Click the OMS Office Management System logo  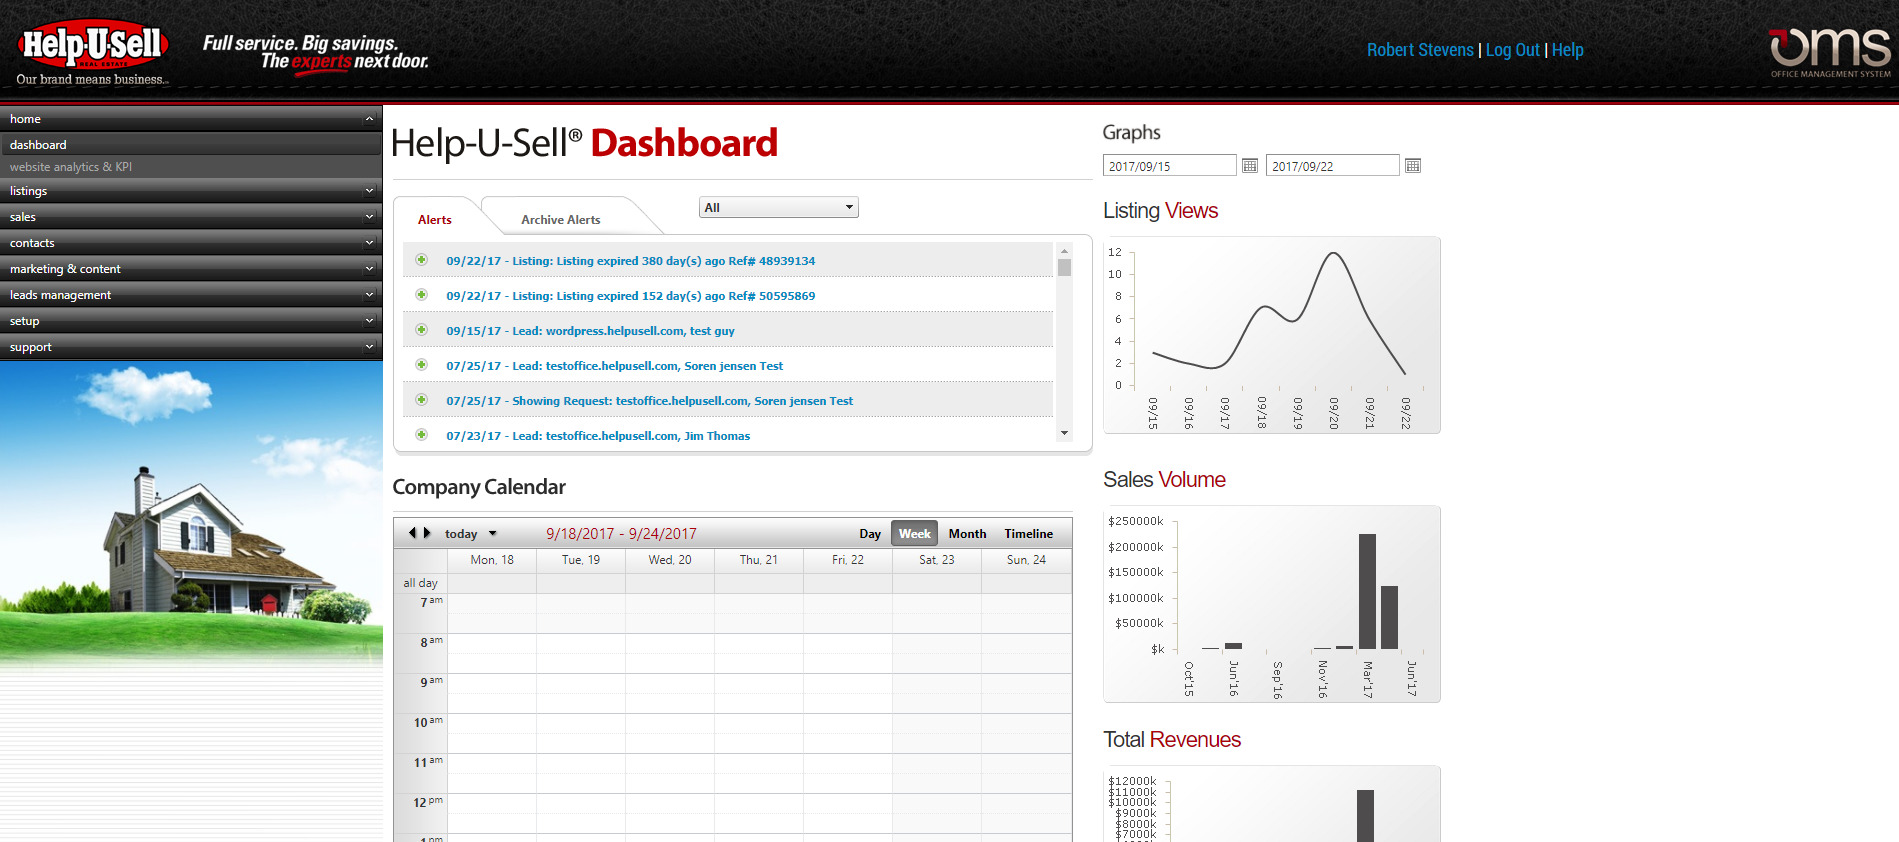1830,52
